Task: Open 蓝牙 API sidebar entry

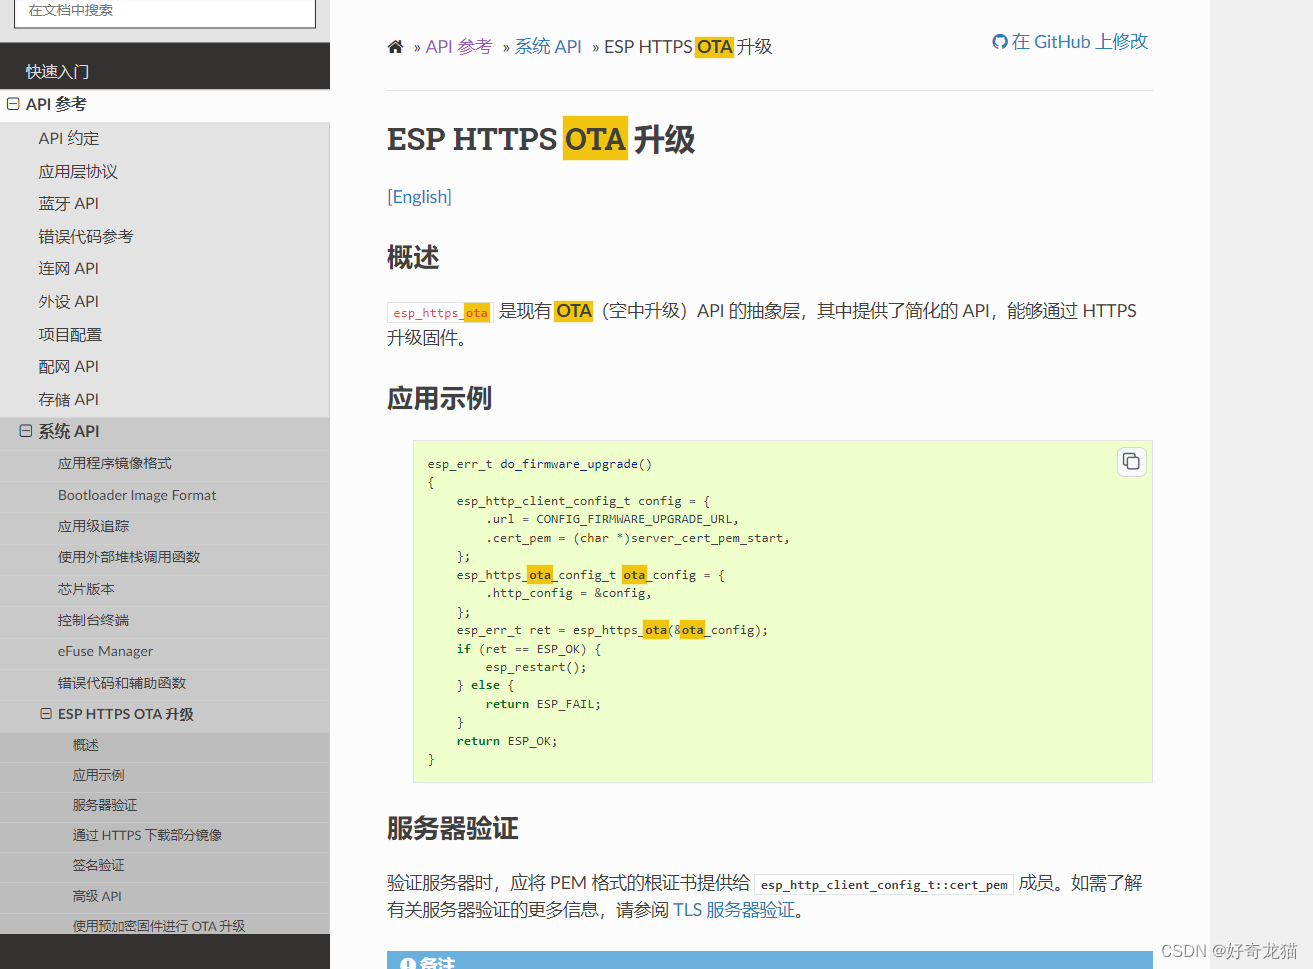Action: [x=69, y=203]
